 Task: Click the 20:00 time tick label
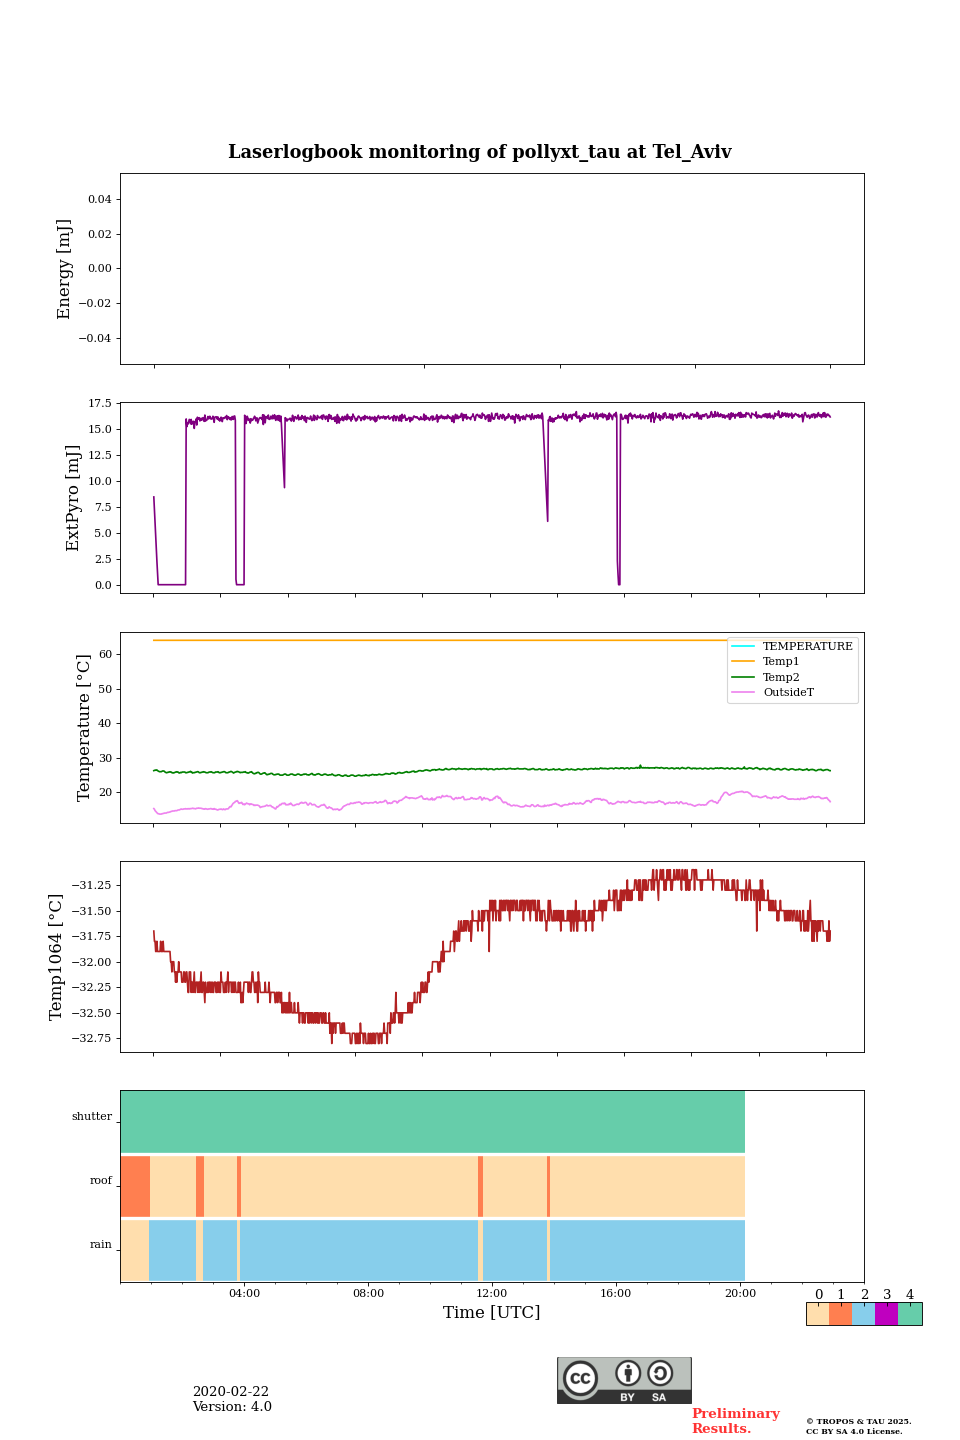[x=740, y=1293]
